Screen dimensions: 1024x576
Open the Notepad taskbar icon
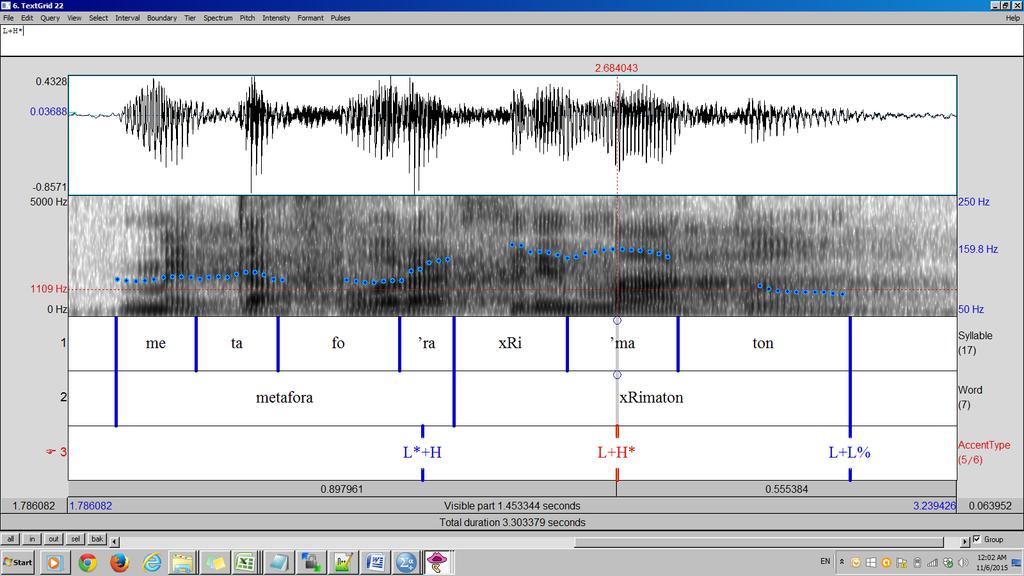[278, 562]
